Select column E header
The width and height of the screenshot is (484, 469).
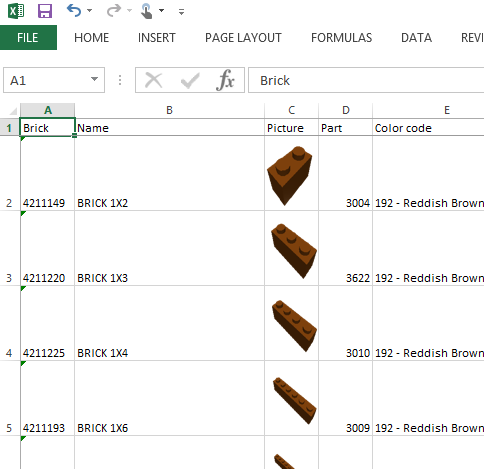pyautogui.click(x=447, y=110)
